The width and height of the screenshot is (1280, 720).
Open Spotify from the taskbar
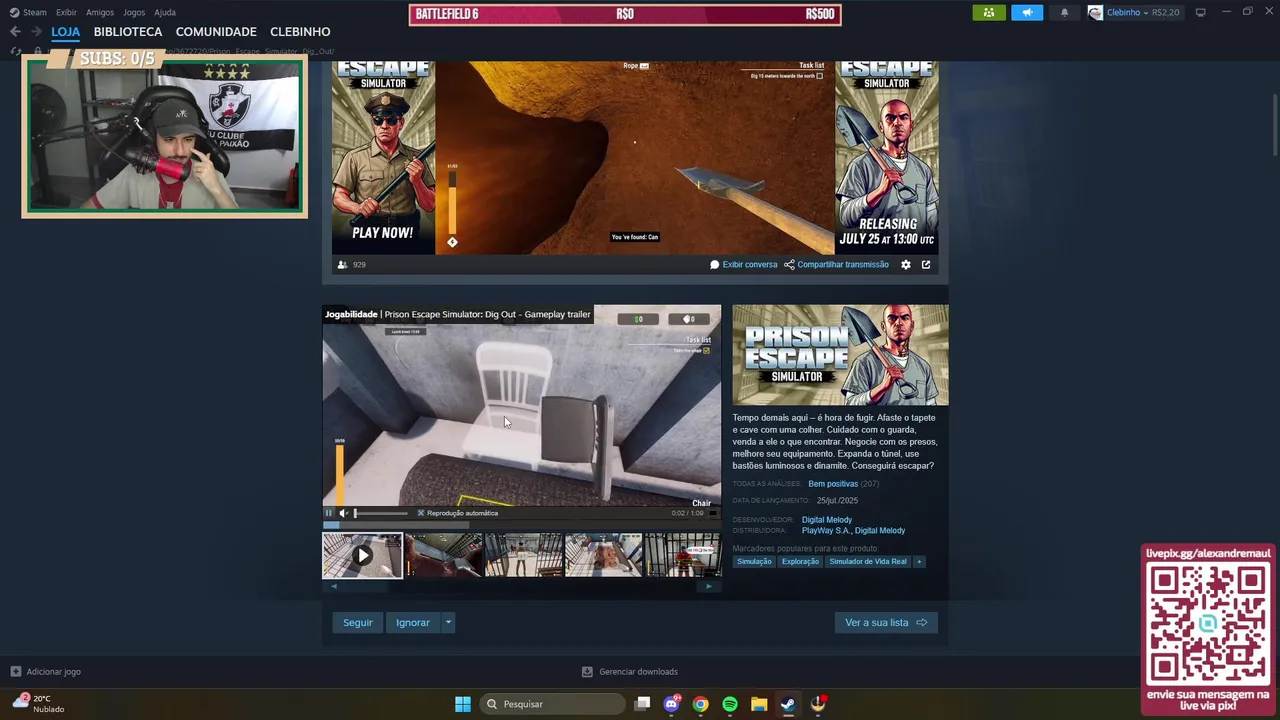(x=730, y=704)
